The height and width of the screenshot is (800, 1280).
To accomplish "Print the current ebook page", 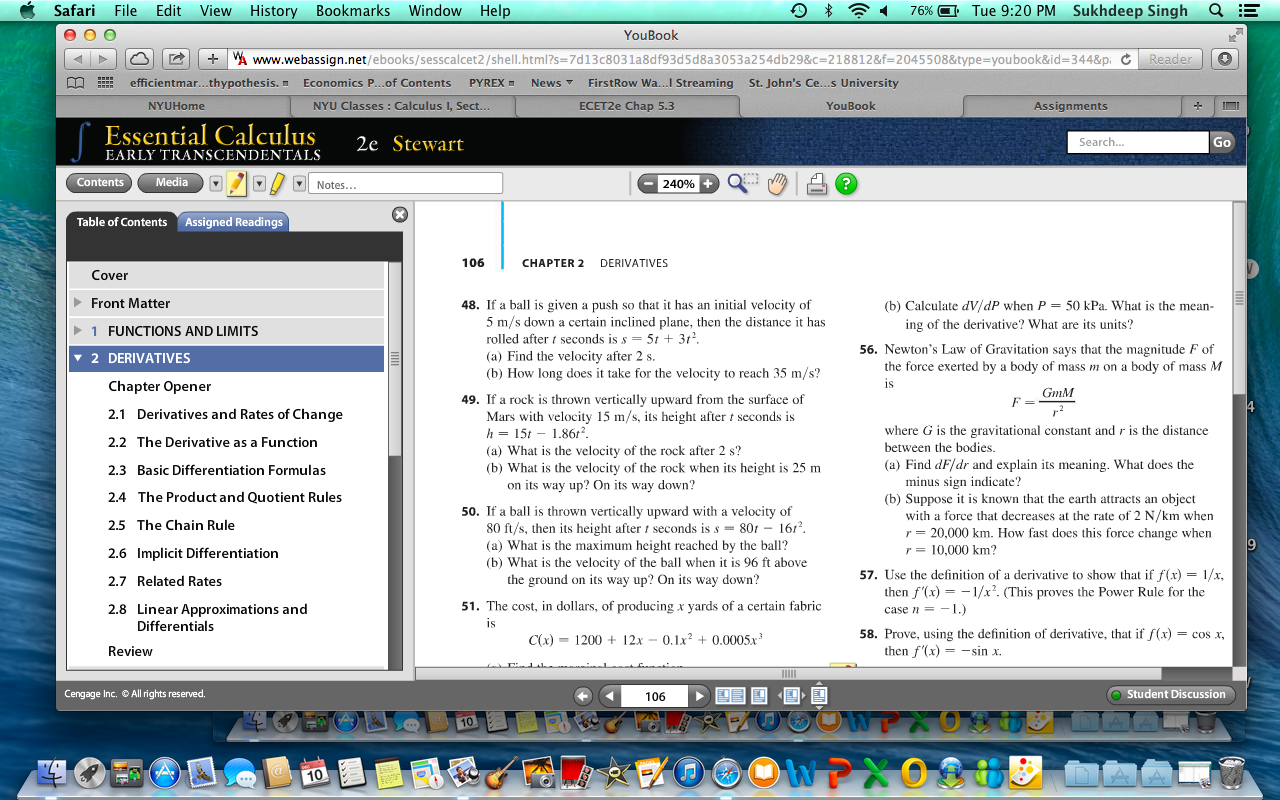I will point(817,184).
